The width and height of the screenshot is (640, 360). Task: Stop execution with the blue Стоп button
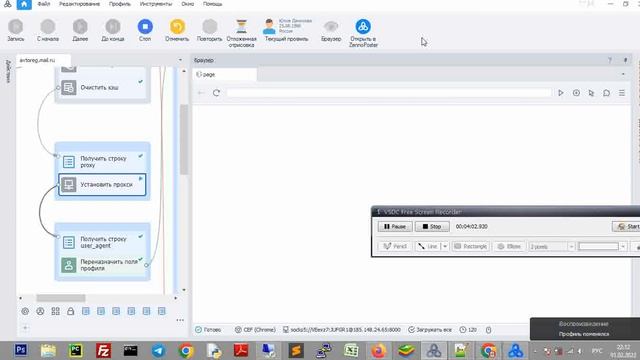tap(145, 30)
